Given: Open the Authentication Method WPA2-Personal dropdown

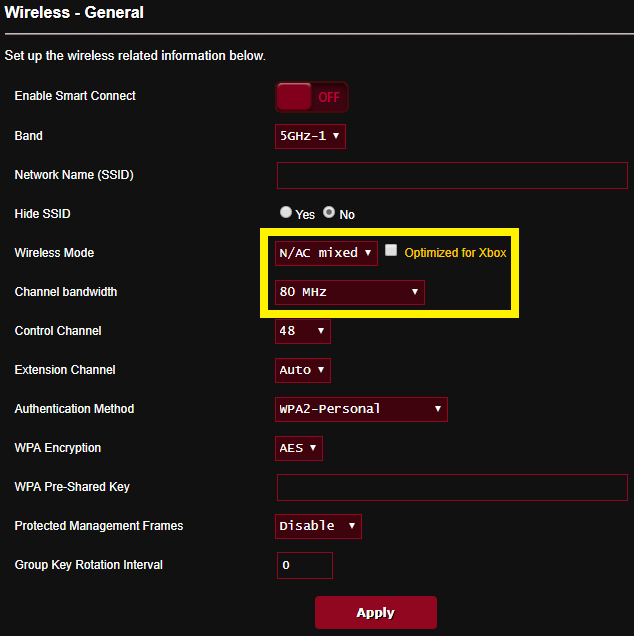Looking at the screenshot, I should pyautogui.click(x=361, y=409).
